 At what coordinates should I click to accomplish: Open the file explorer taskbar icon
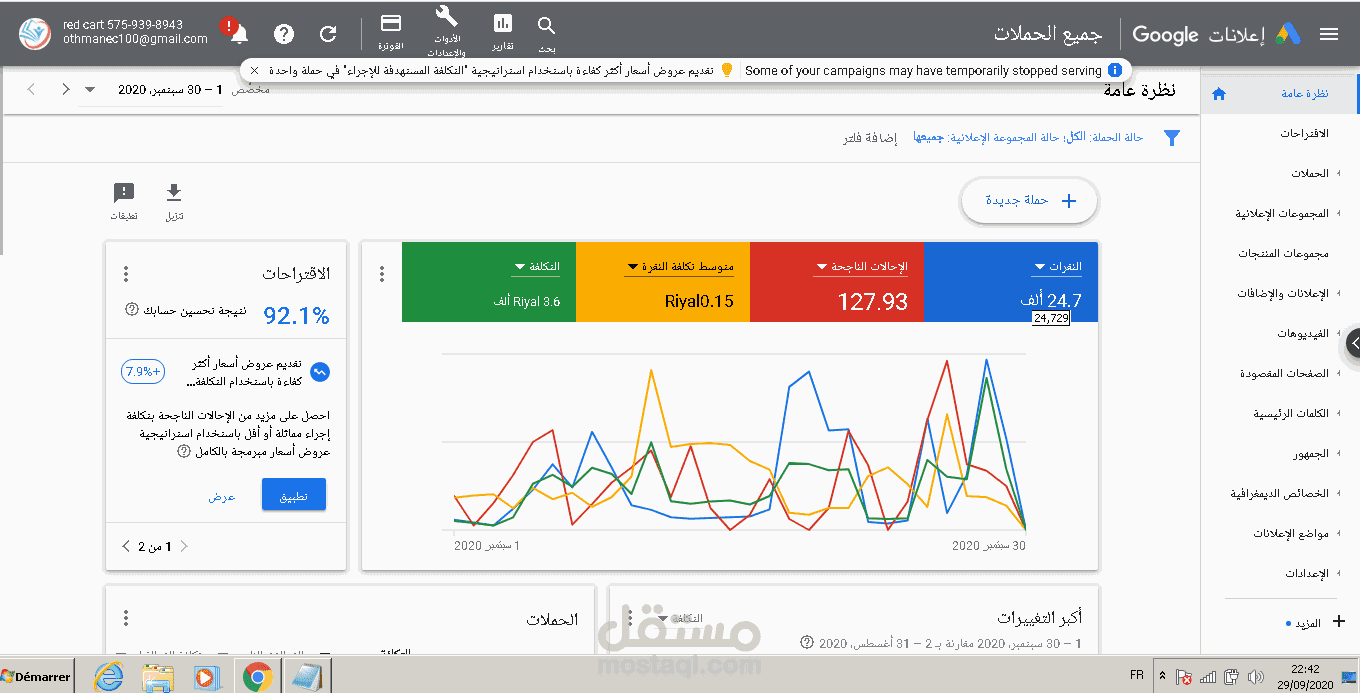(158, 677)
